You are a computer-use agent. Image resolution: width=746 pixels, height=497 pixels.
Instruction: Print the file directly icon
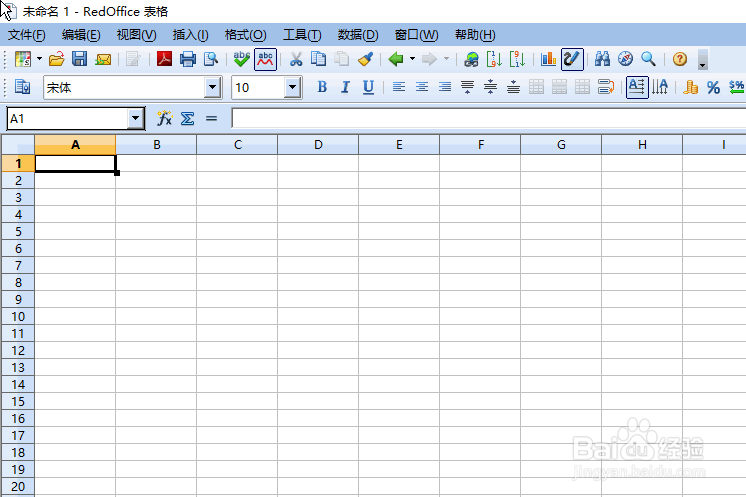pos(187,59)
